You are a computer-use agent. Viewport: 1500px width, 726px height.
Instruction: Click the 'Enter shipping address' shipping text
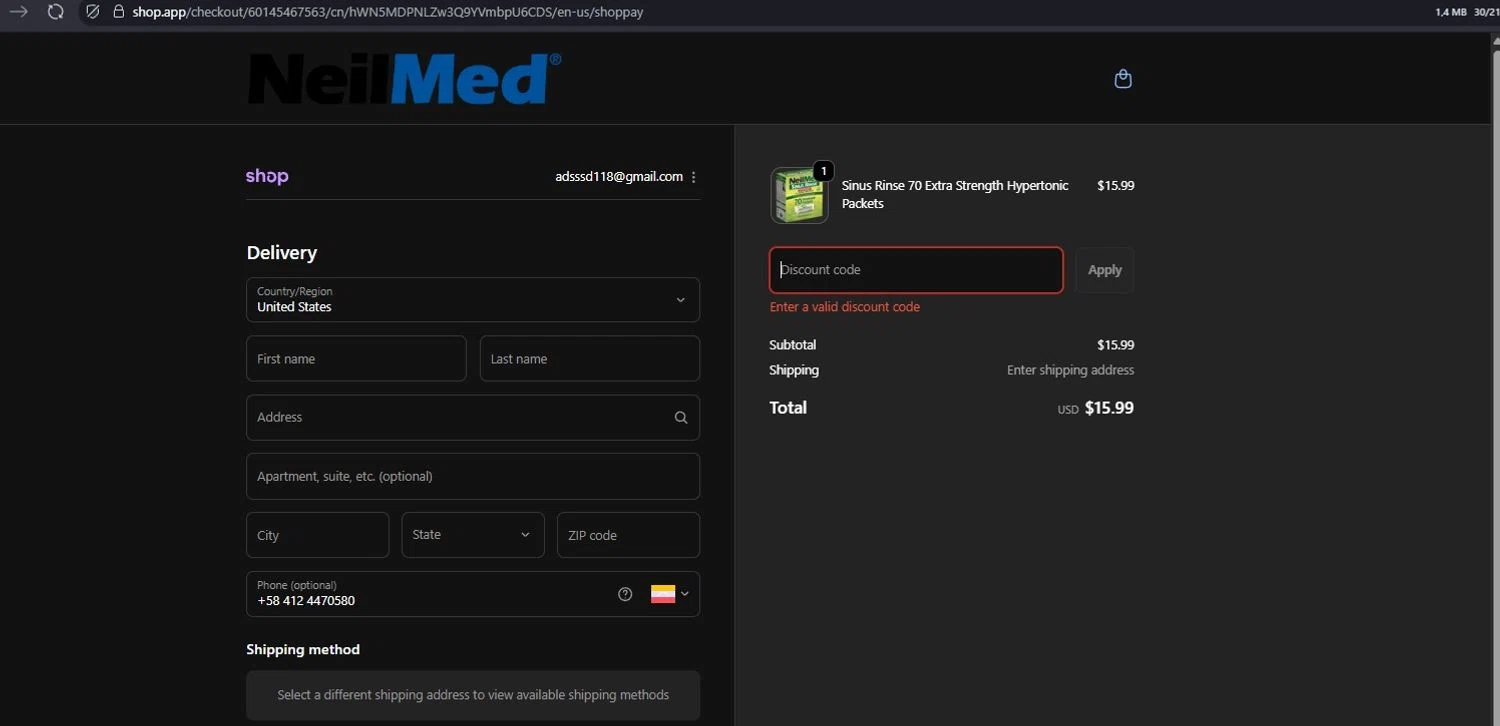[1070, 370]
